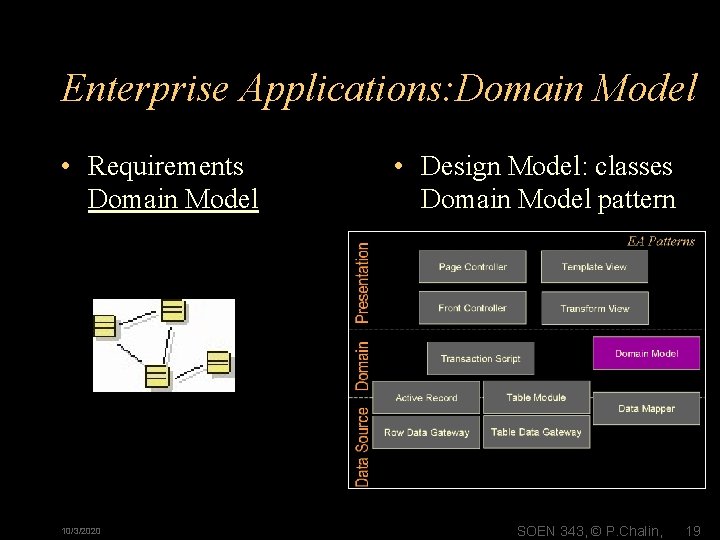Viewport: 720px width, 540px height.
Task: Open the purple highlighted Domain Model box
Action: [x=647, y=353]
